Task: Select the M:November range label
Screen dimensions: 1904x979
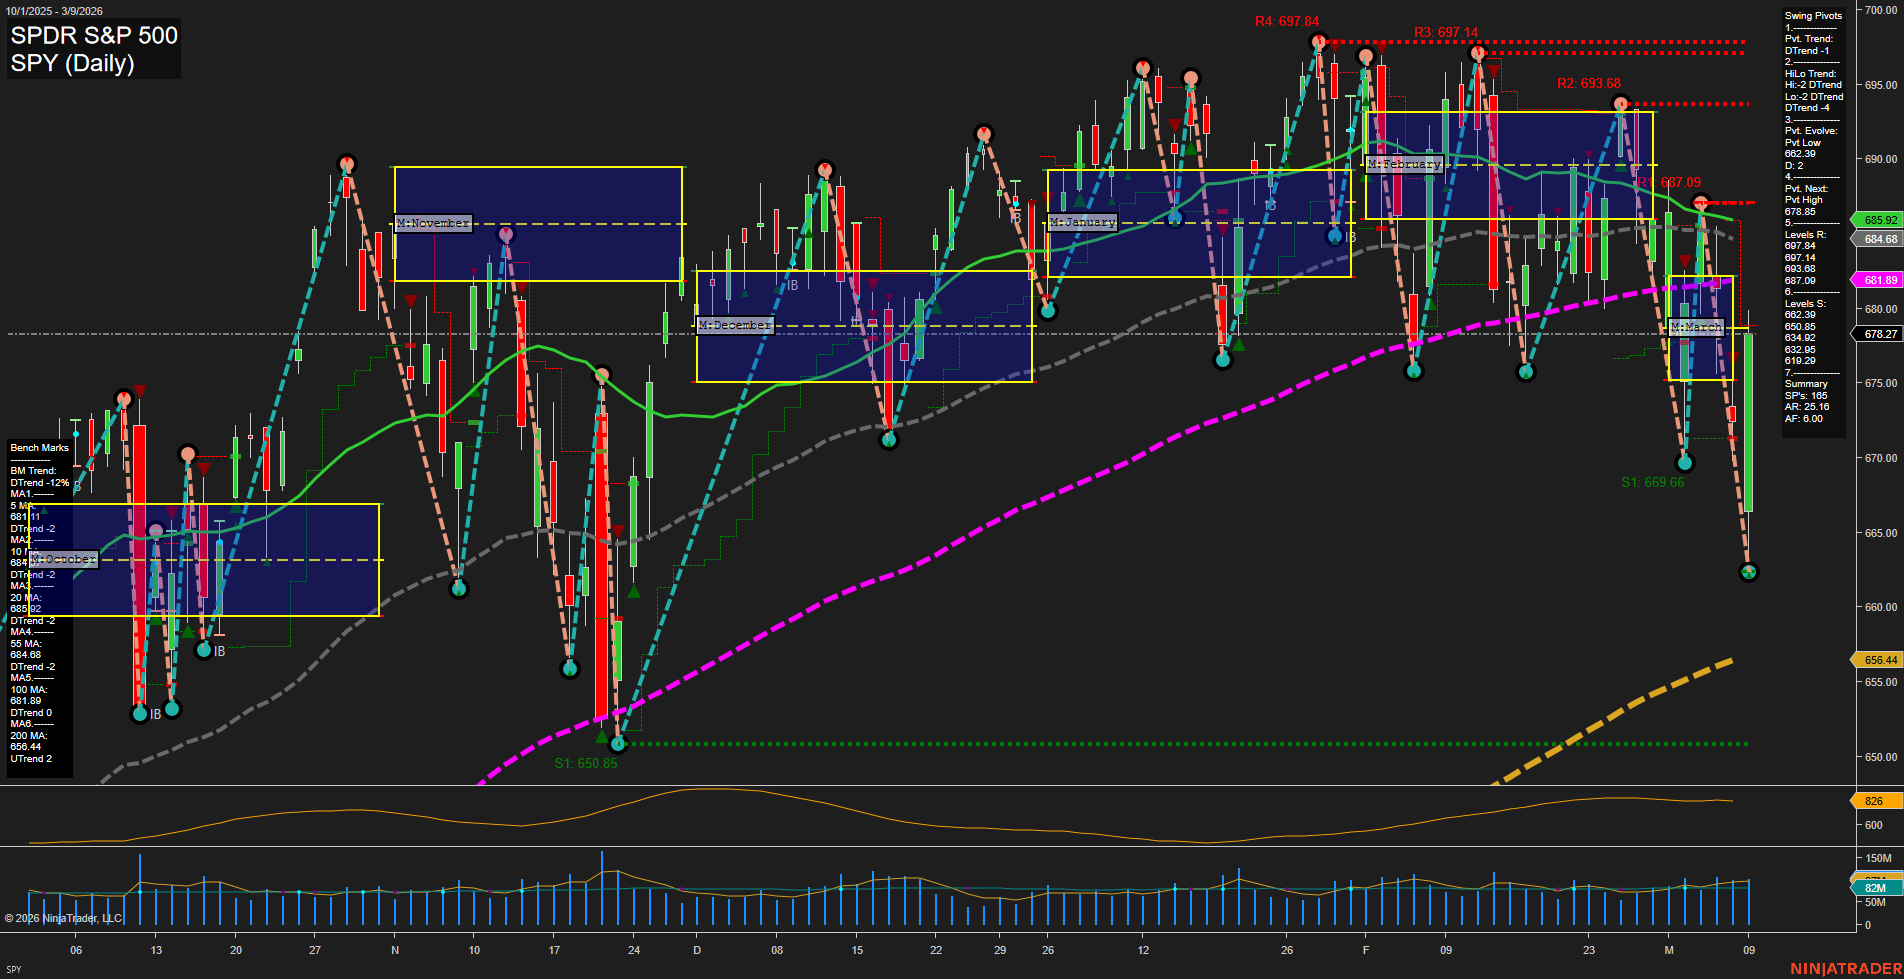Action: point(433,223)
